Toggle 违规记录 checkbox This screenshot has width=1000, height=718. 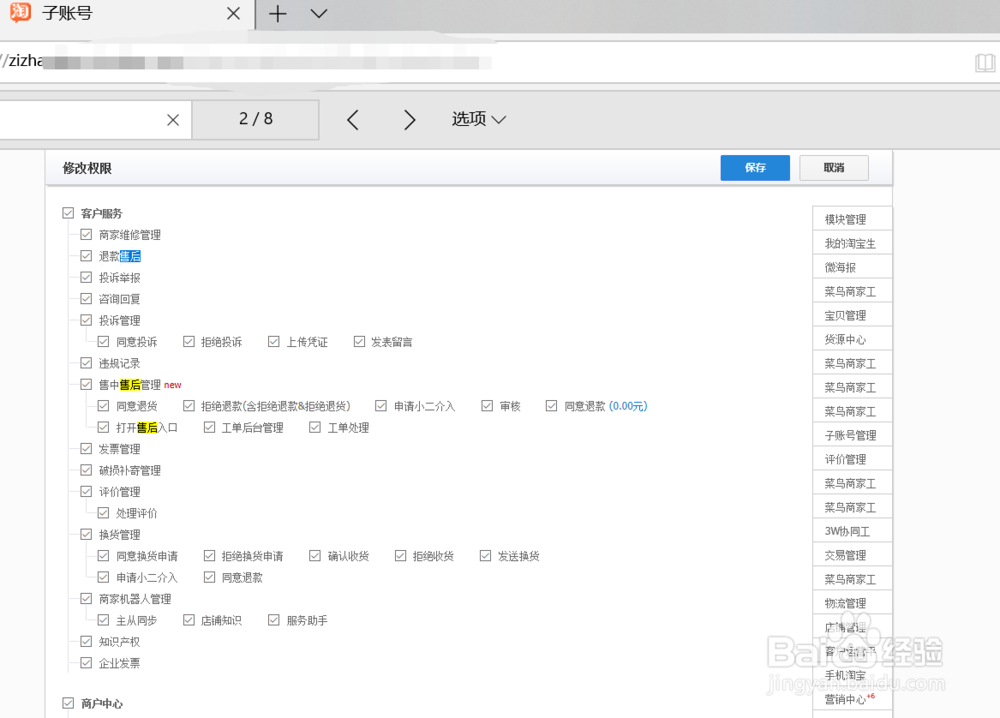coord(86,363)
